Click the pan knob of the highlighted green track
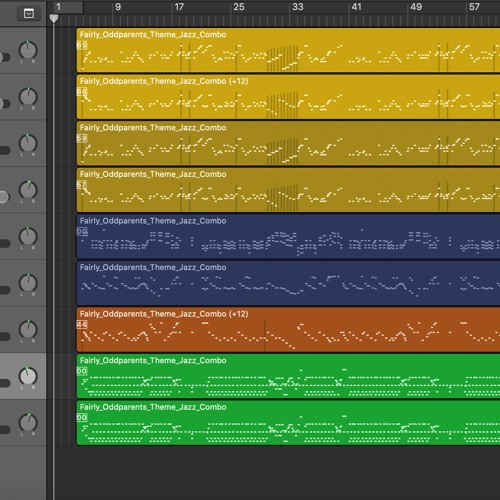 tap(28, 376)
